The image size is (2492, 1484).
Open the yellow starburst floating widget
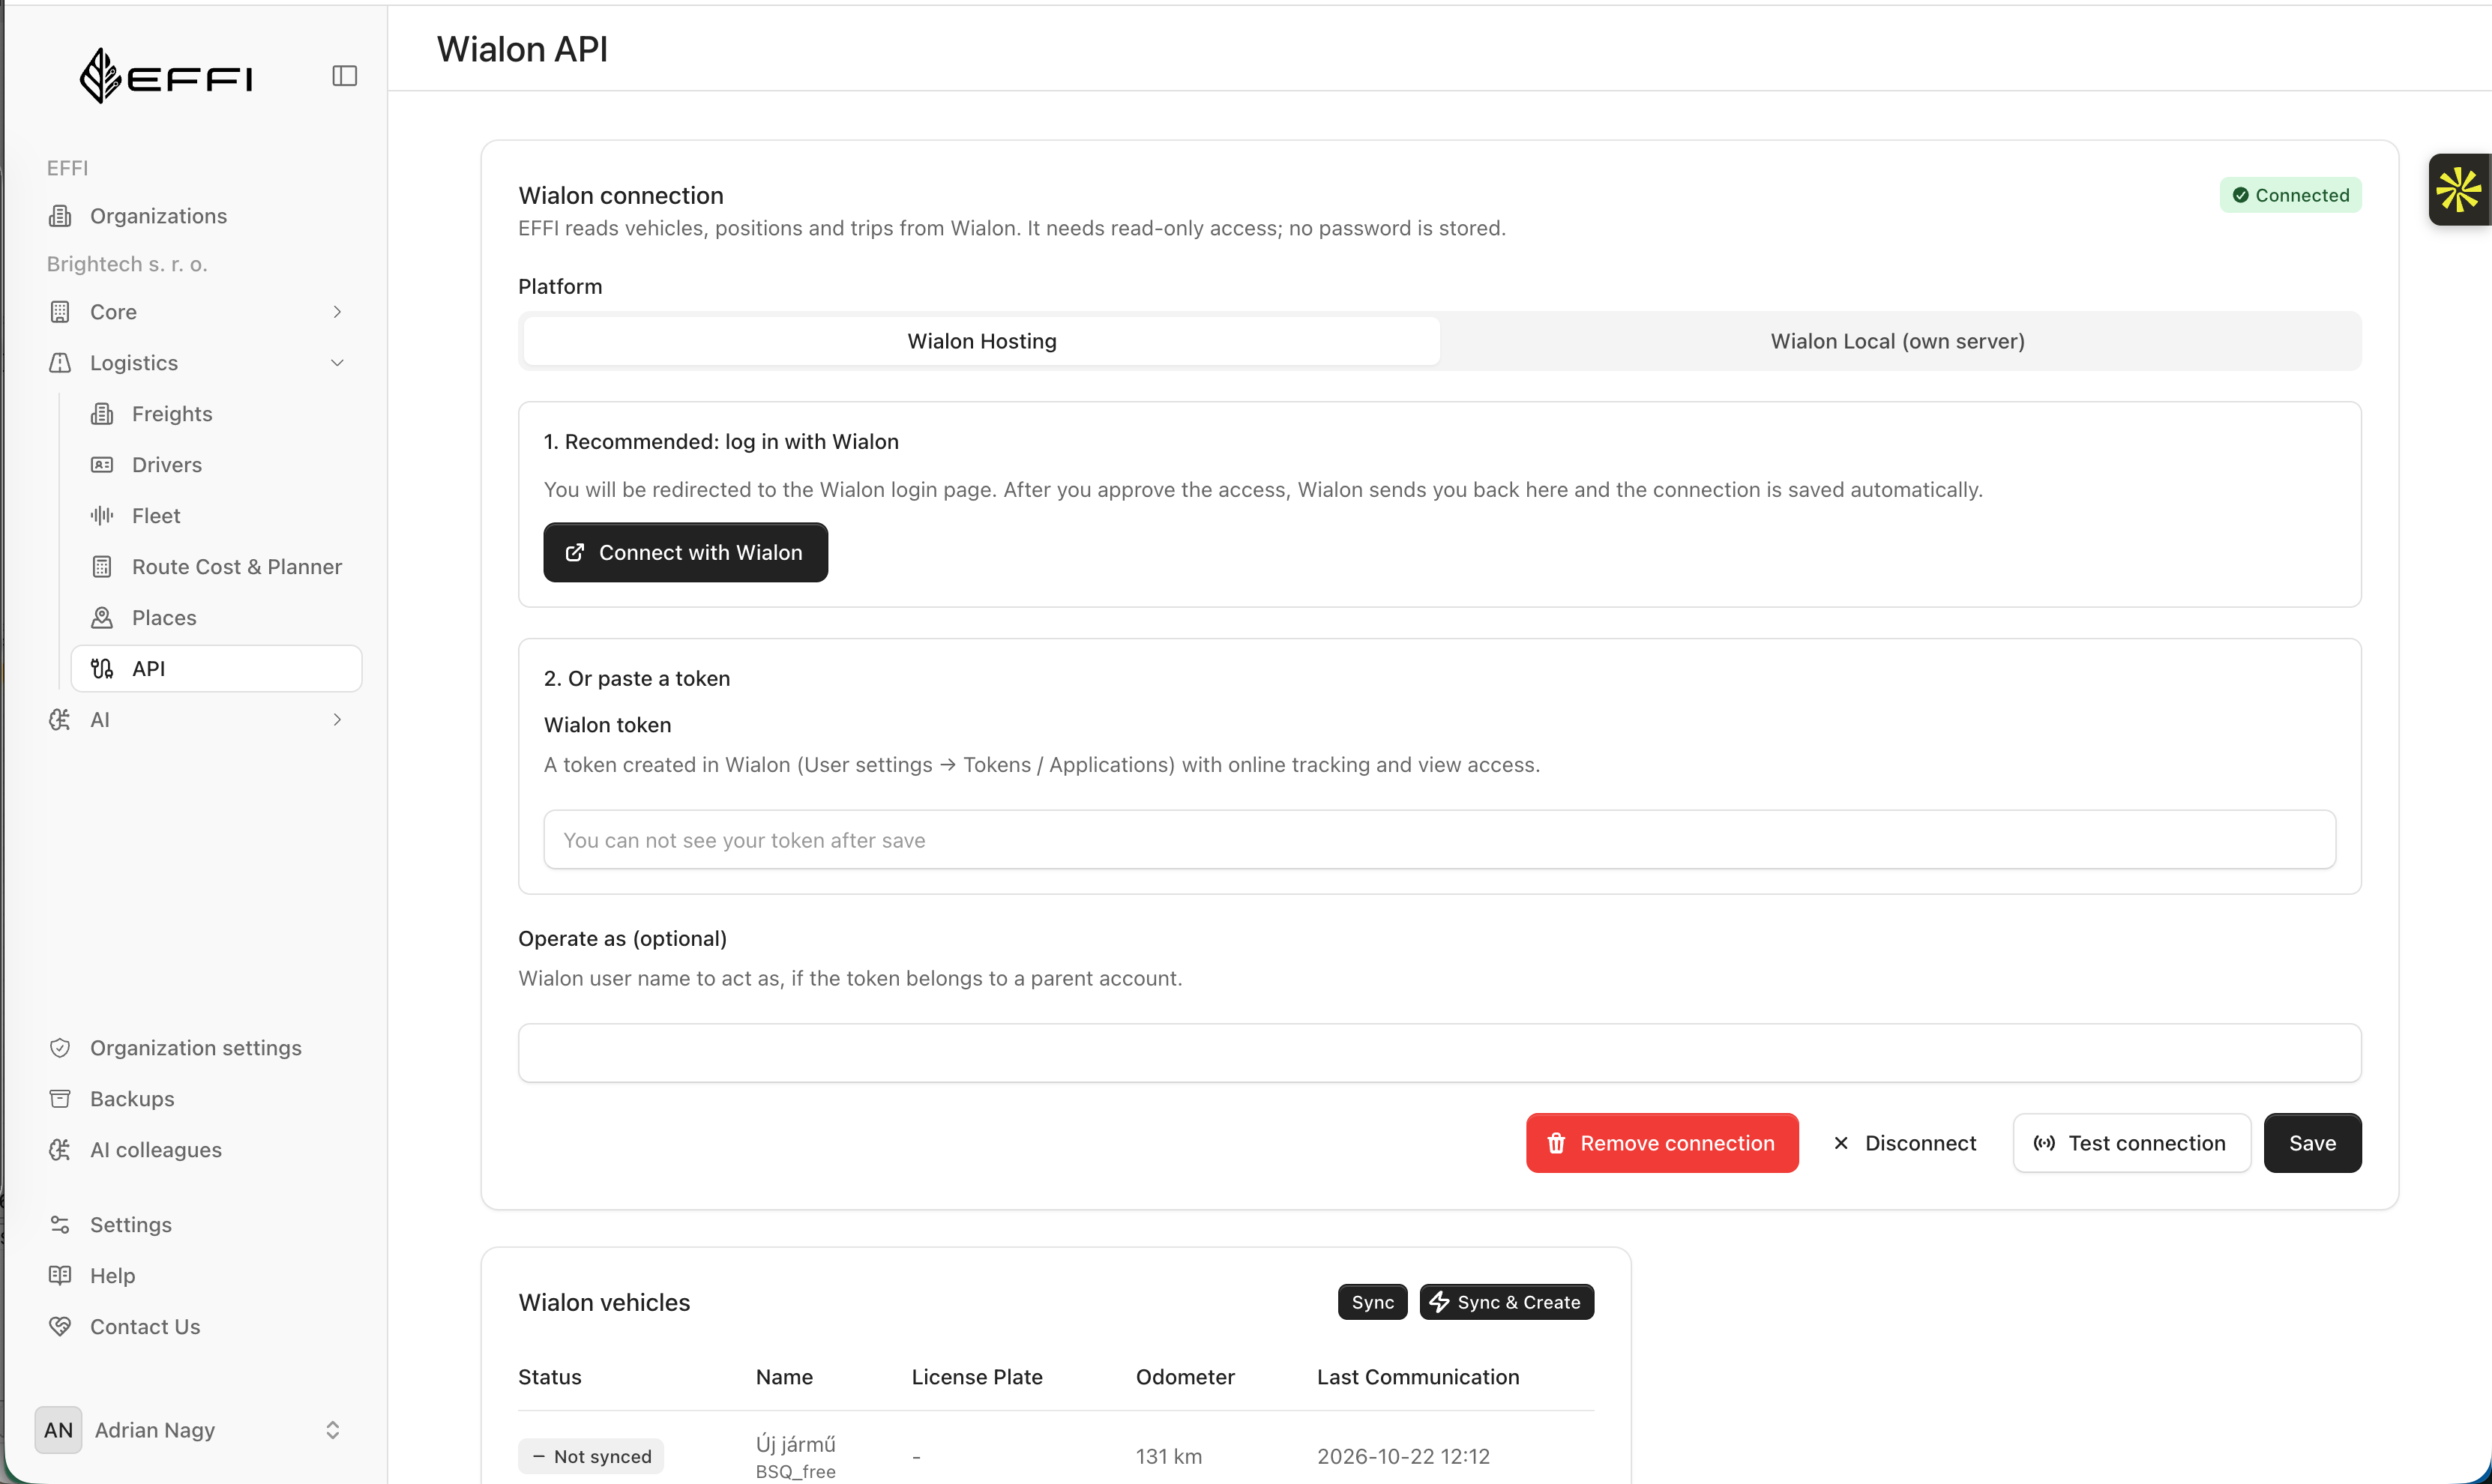tap(2458, 190)
